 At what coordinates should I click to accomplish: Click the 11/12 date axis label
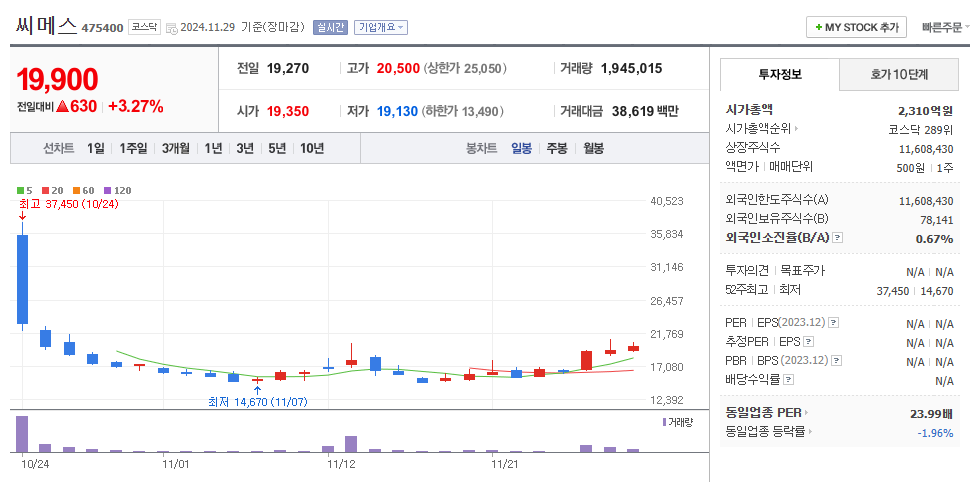[341, 464]
